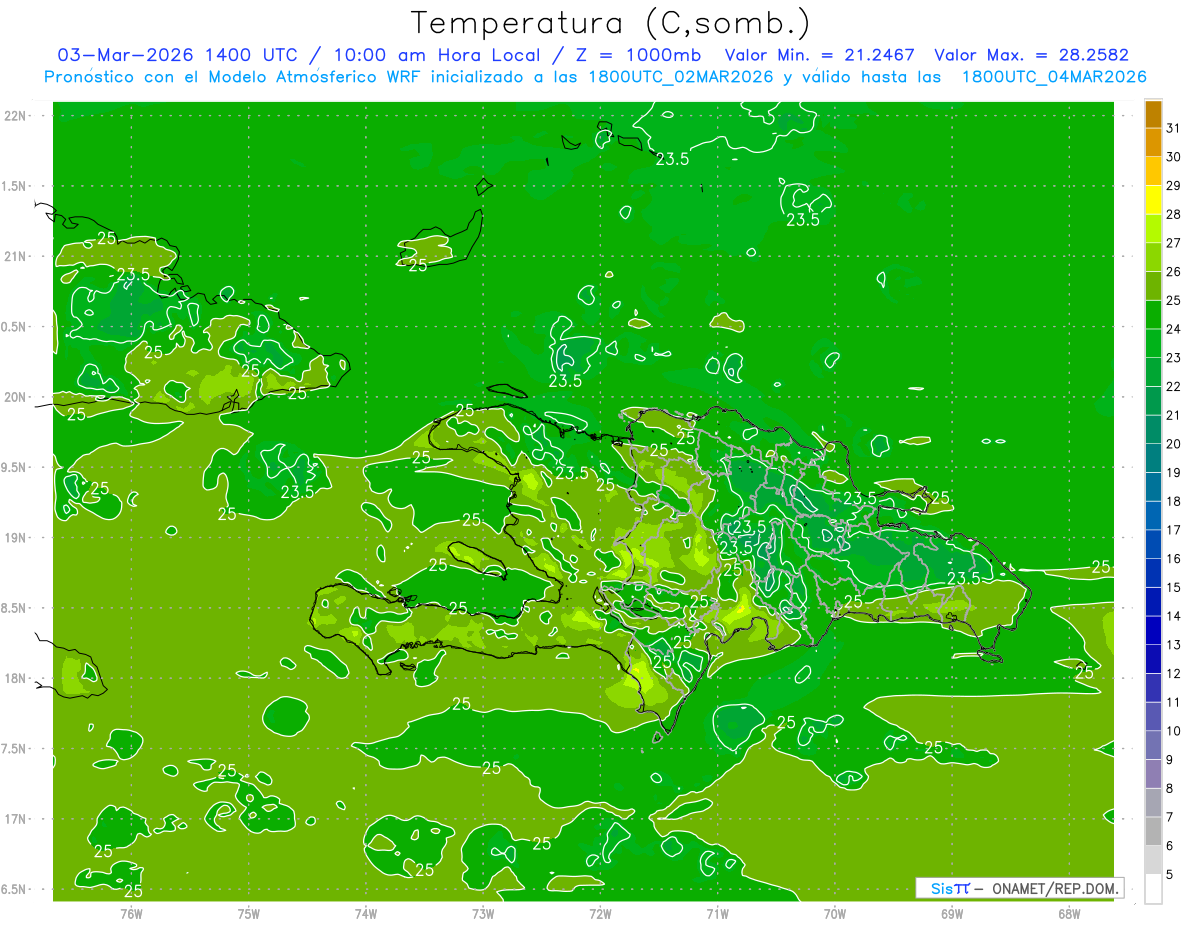Pick the legend color between 23 and 24
Screen dimensions: 1200x927
(1153, 343)
